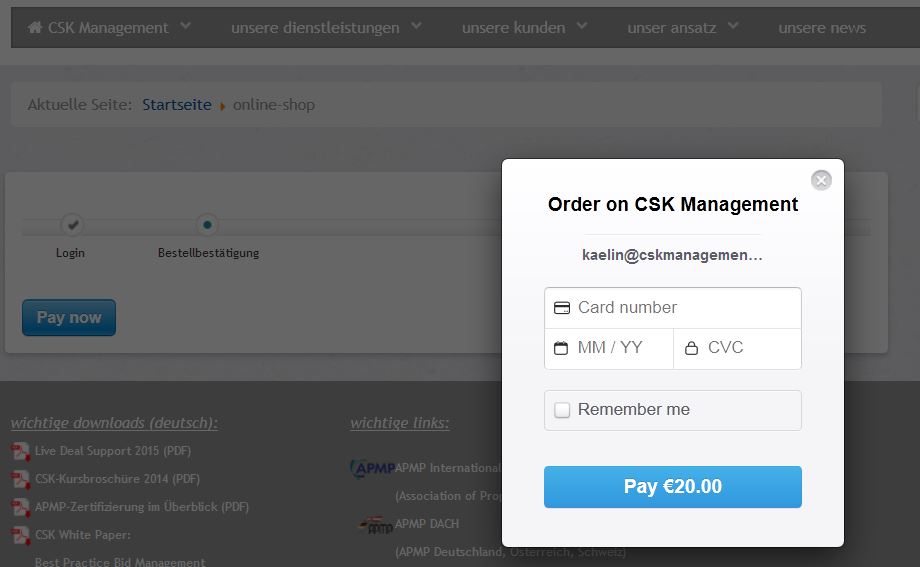Click the credit card icon in Card number field
The image size is (920, 567).
click(562, 308)
